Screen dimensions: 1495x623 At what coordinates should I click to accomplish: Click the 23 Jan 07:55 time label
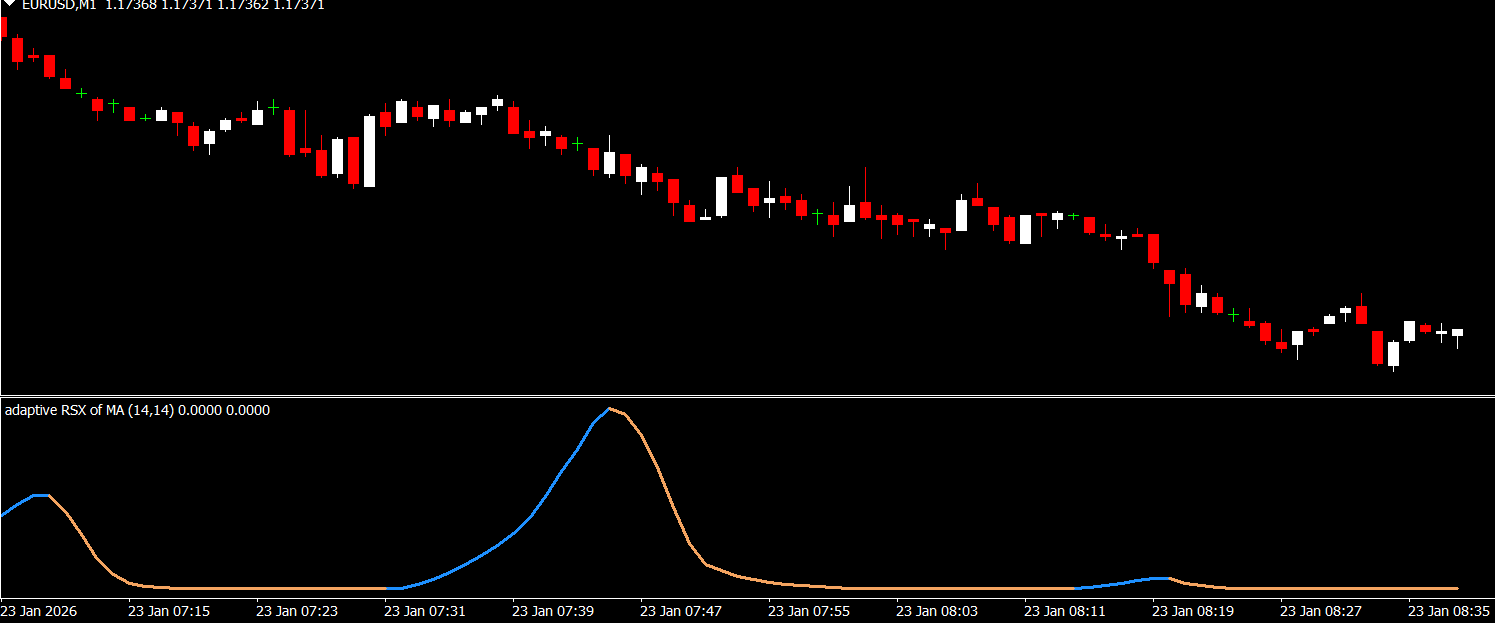809,610
